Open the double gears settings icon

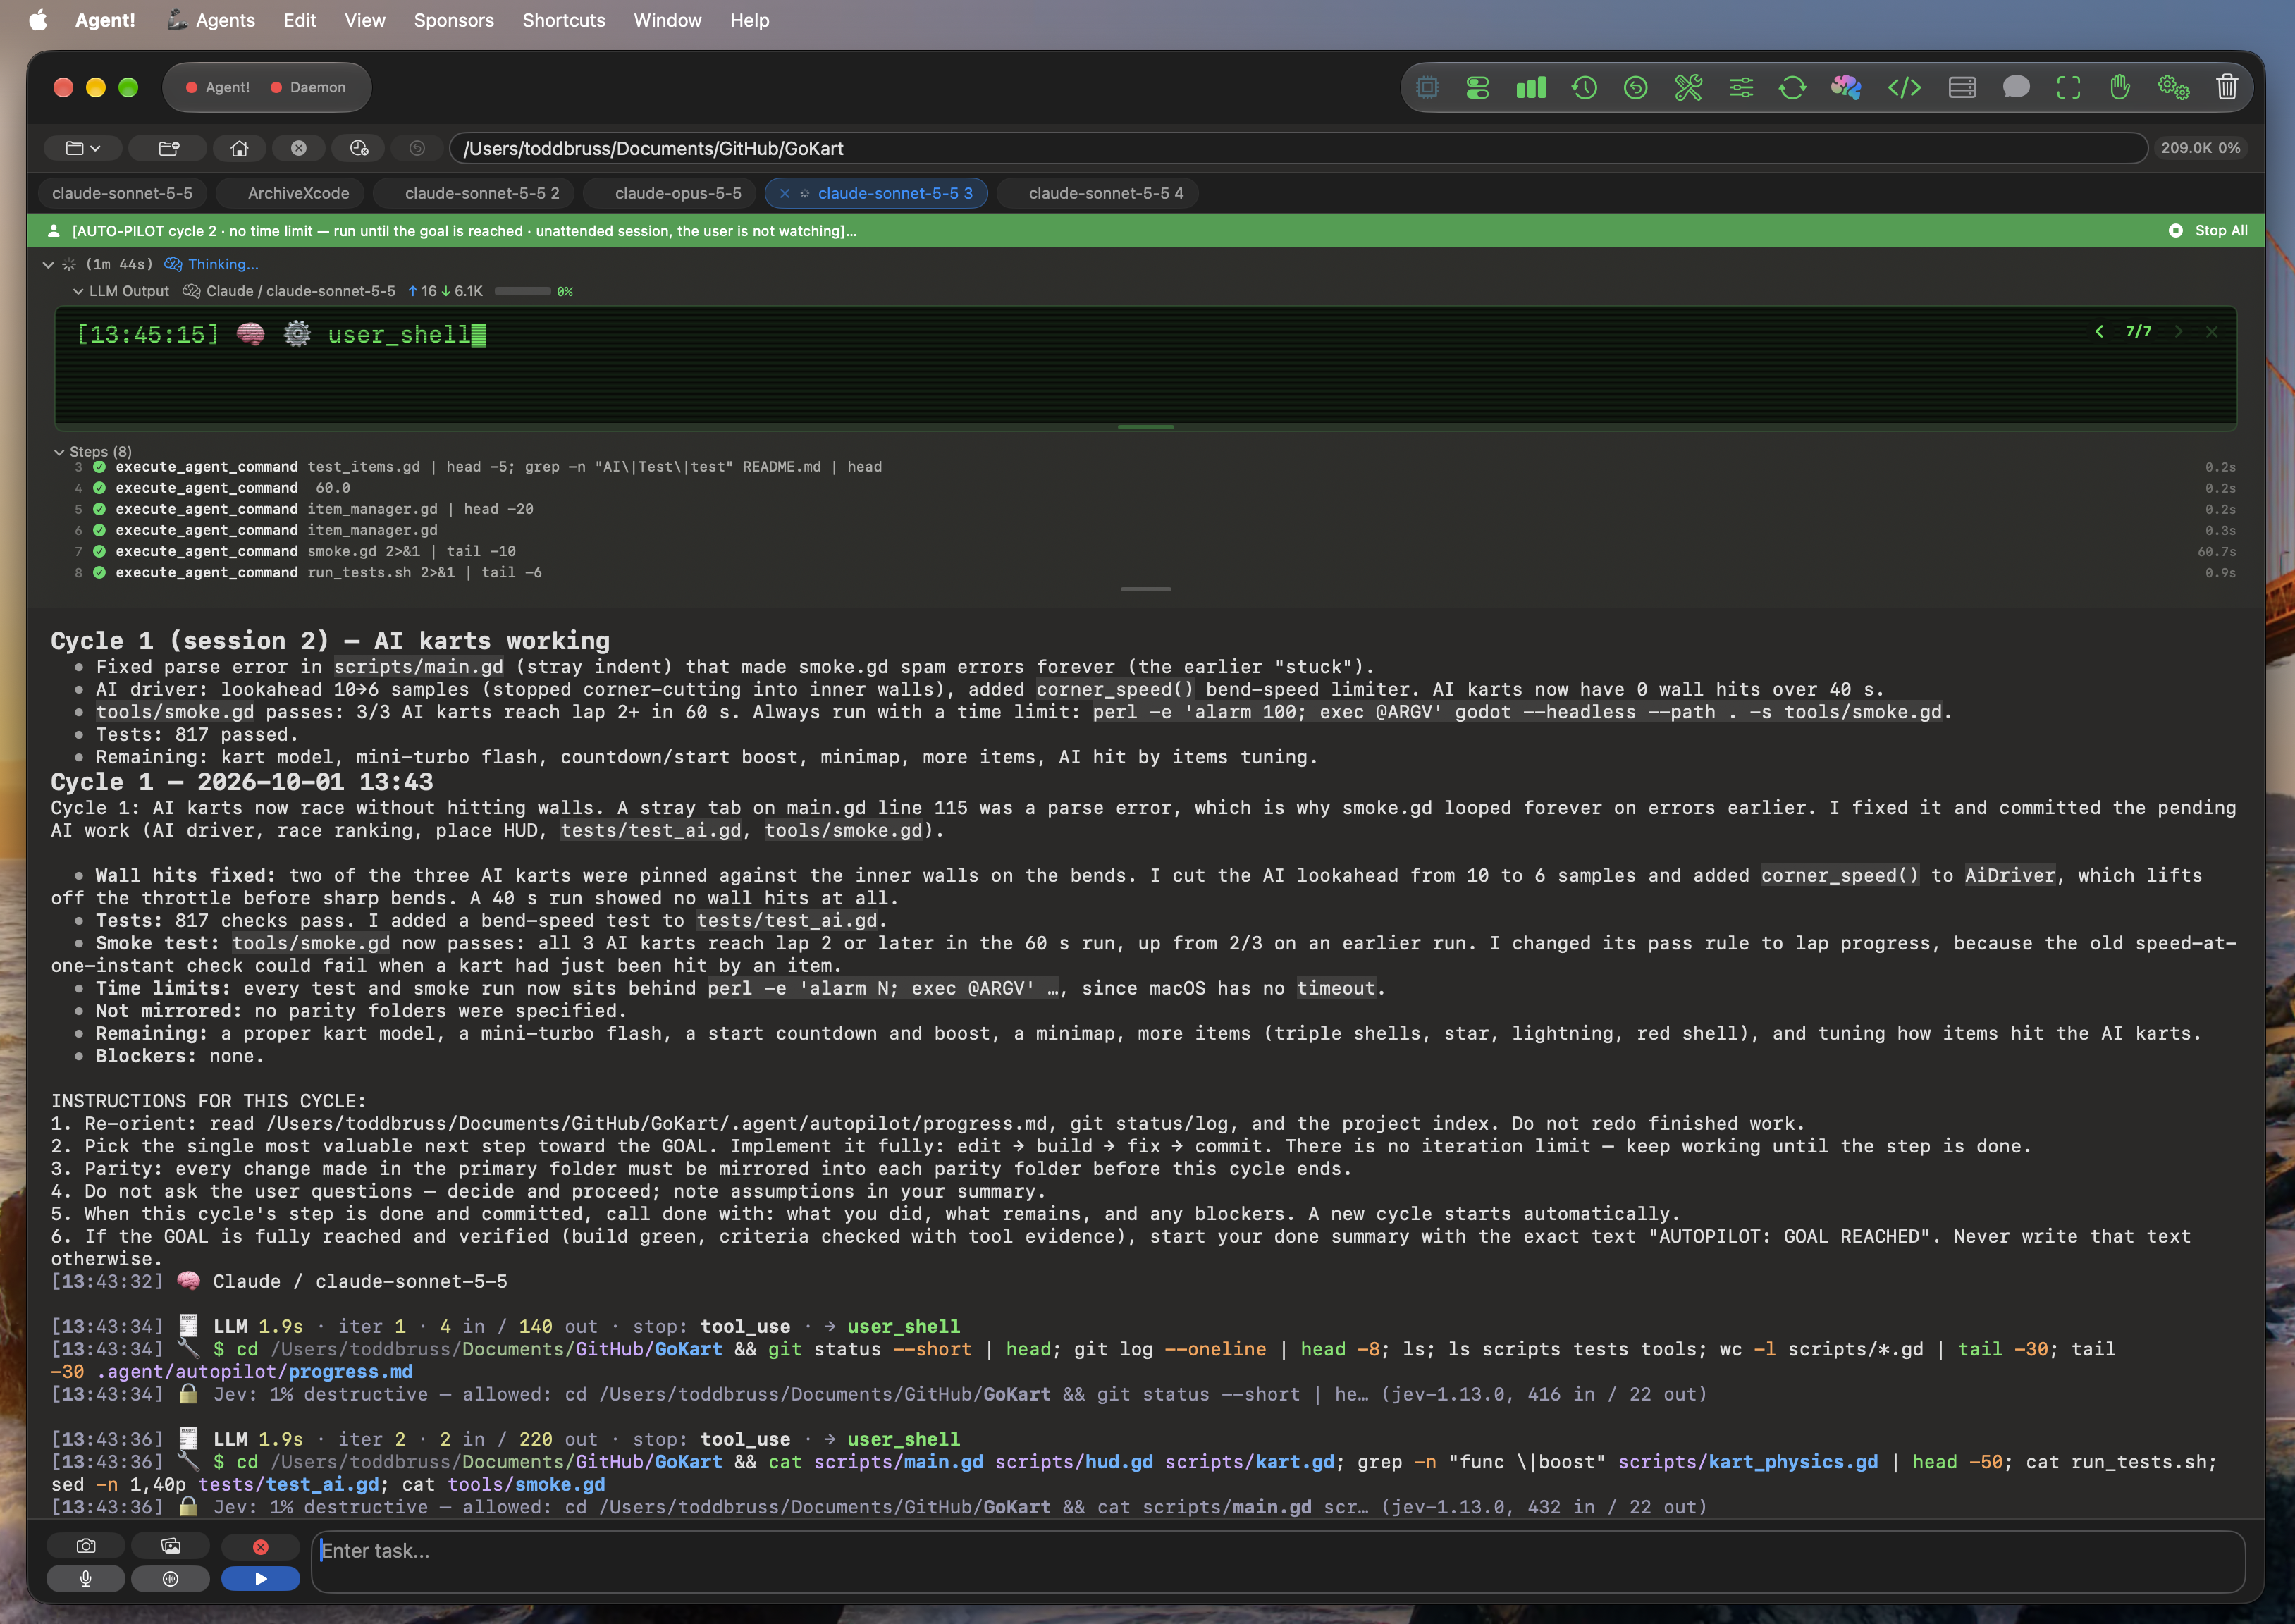(x=2173, y=88)
